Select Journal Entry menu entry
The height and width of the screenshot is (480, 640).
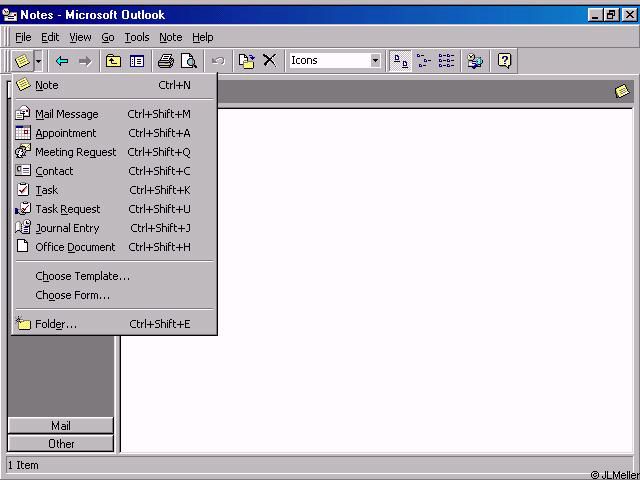point(114,228)
